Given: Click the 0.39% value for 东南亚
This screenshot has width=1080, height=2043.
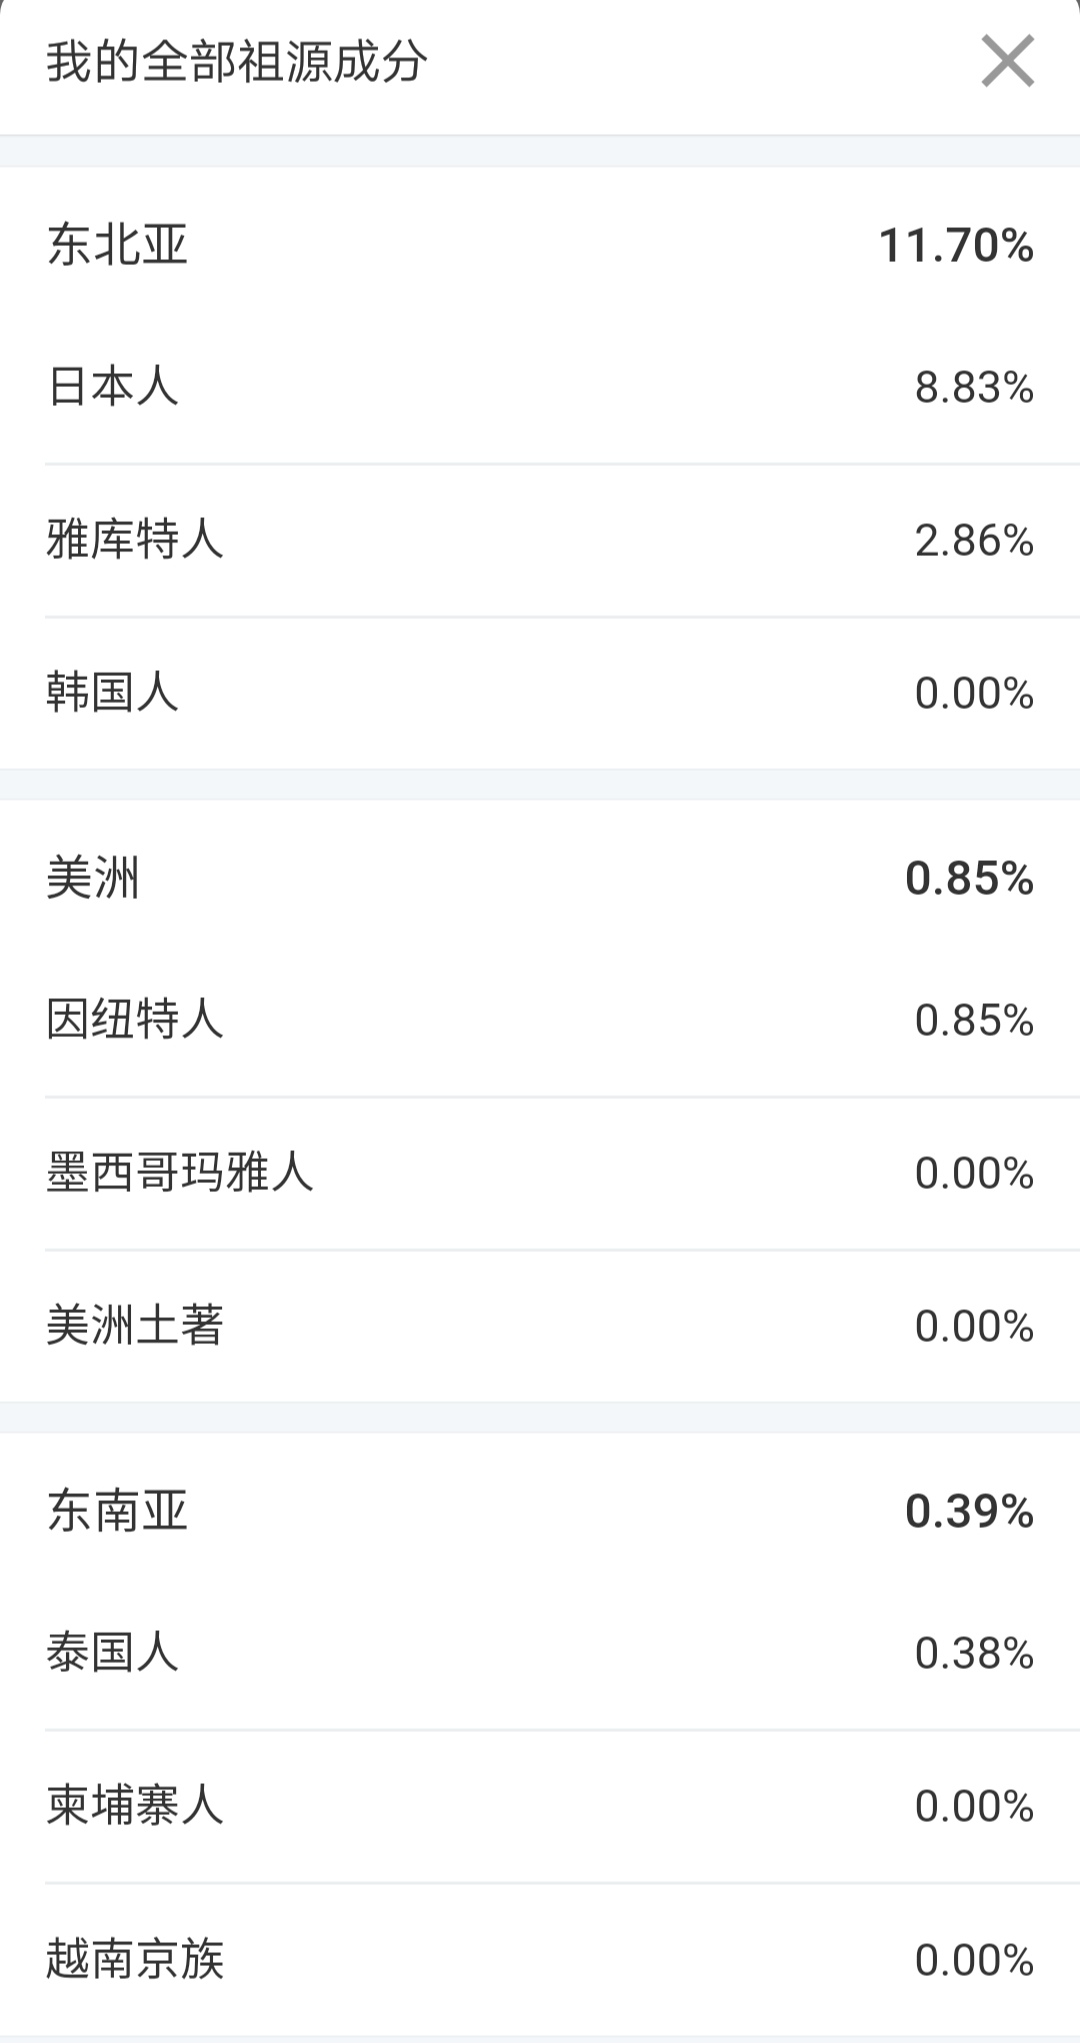Looking at the screenshot, I should (x=969, y=1511).
